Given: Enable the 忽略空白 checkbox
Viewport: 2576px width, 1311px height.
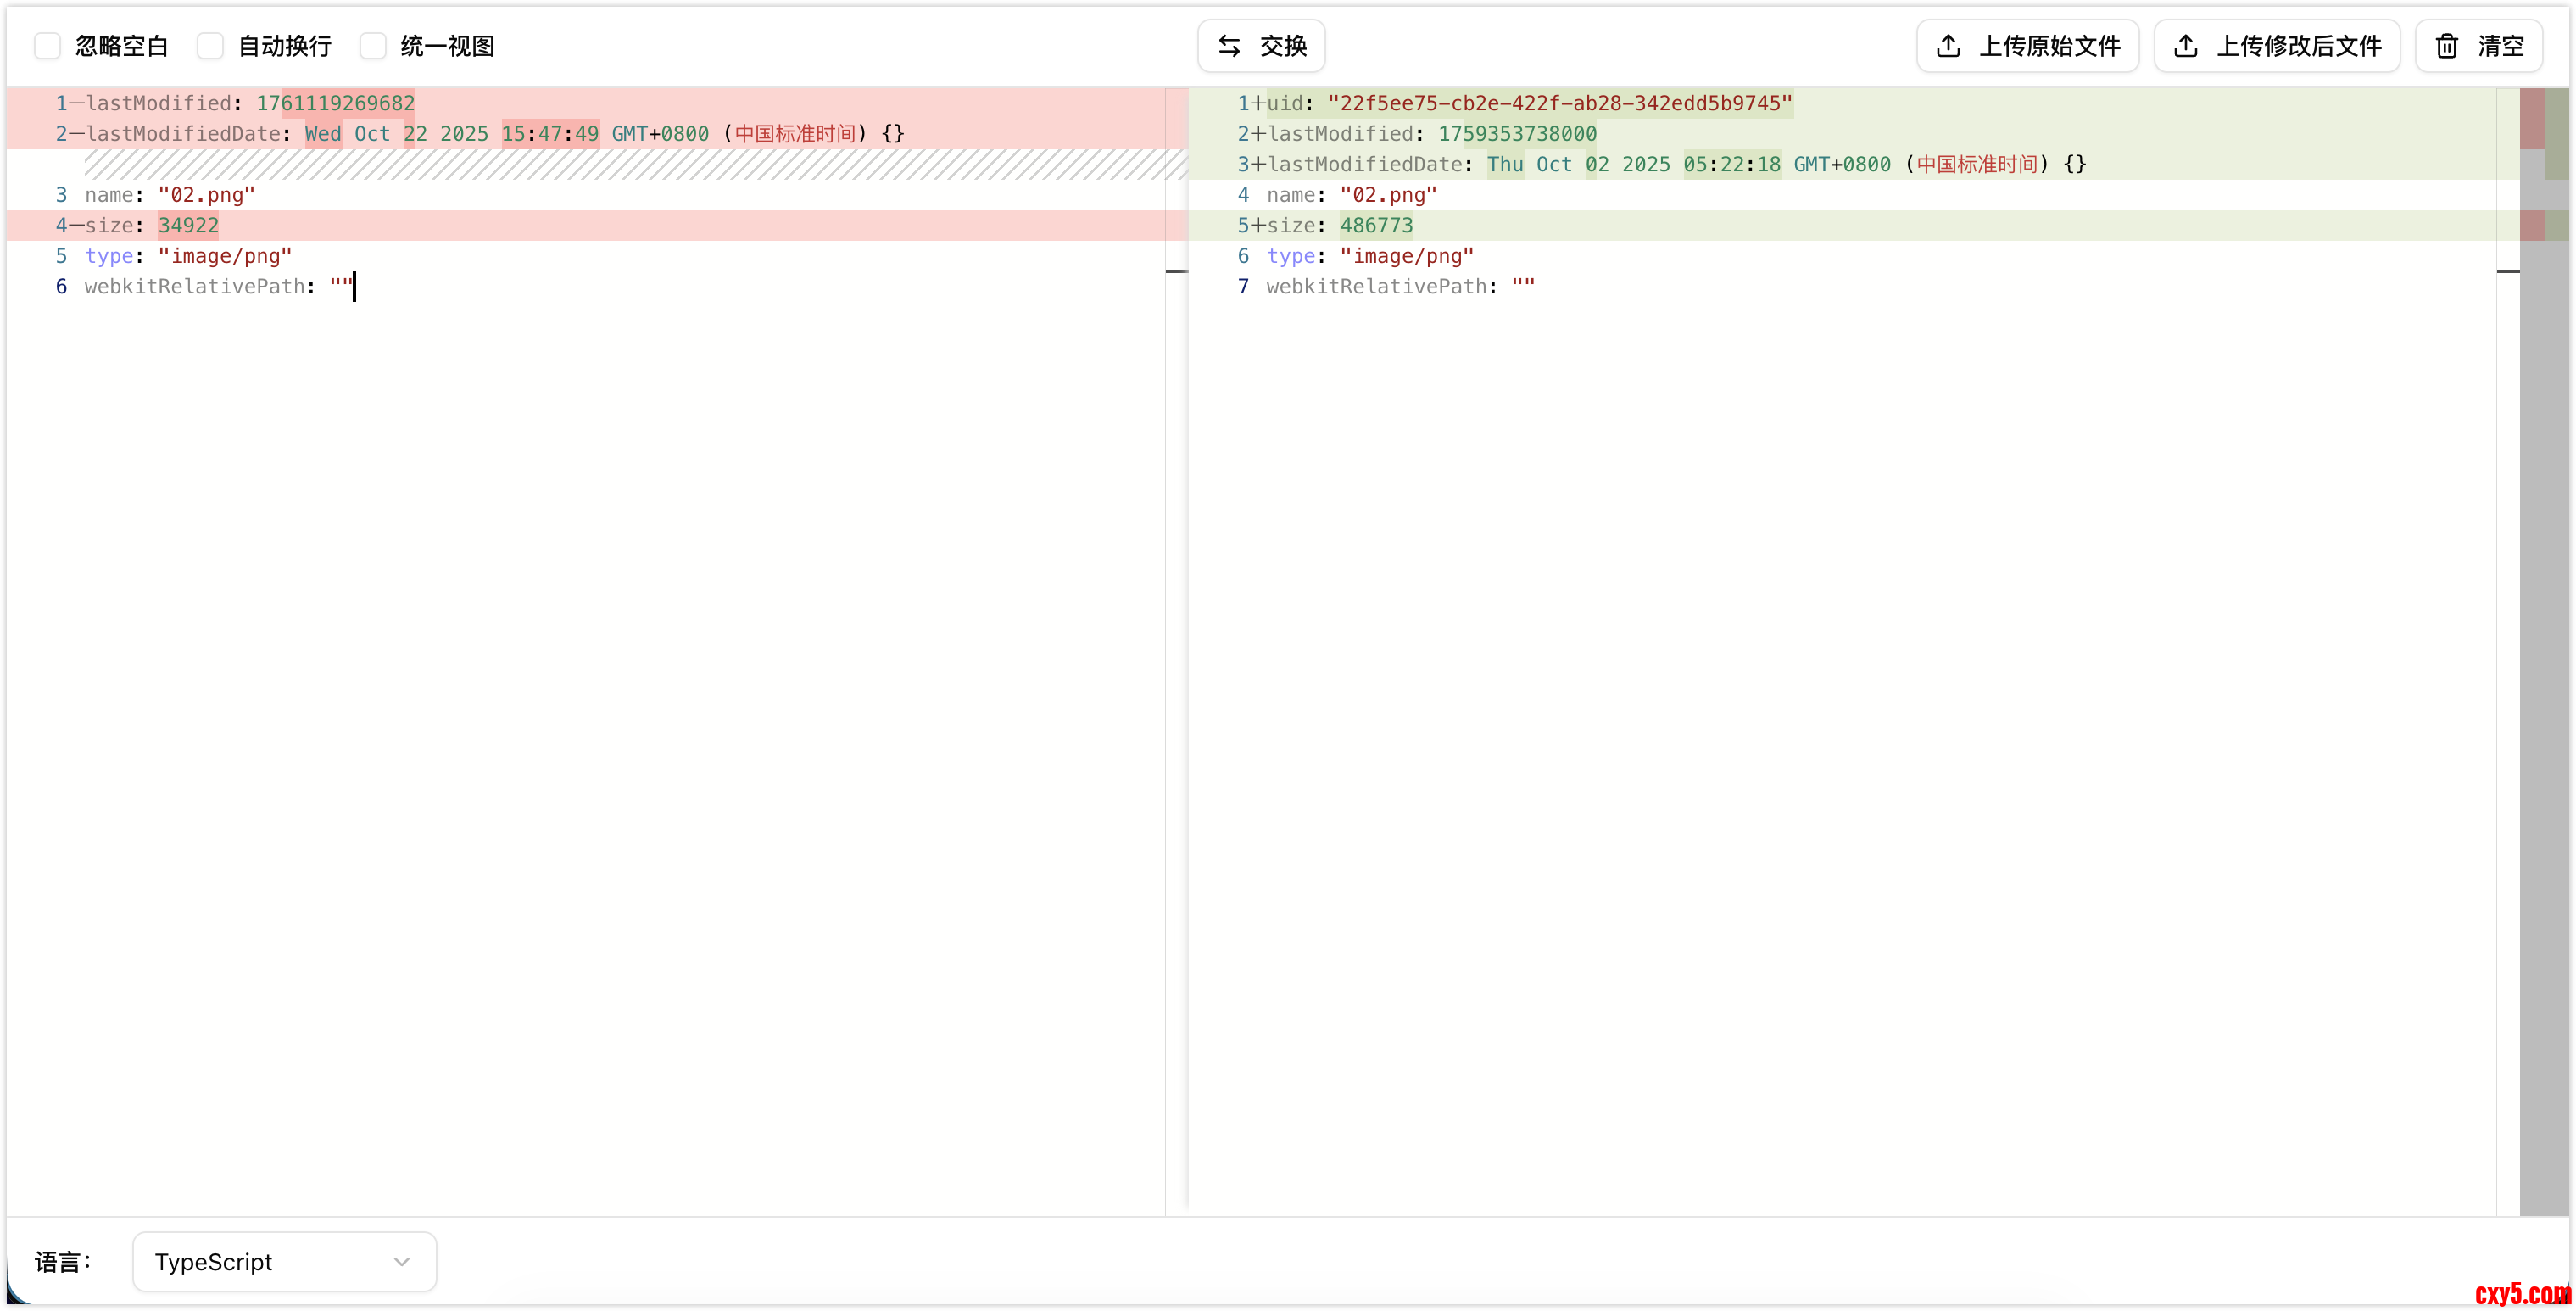Looking at the screenshot, I should point(47,46).
